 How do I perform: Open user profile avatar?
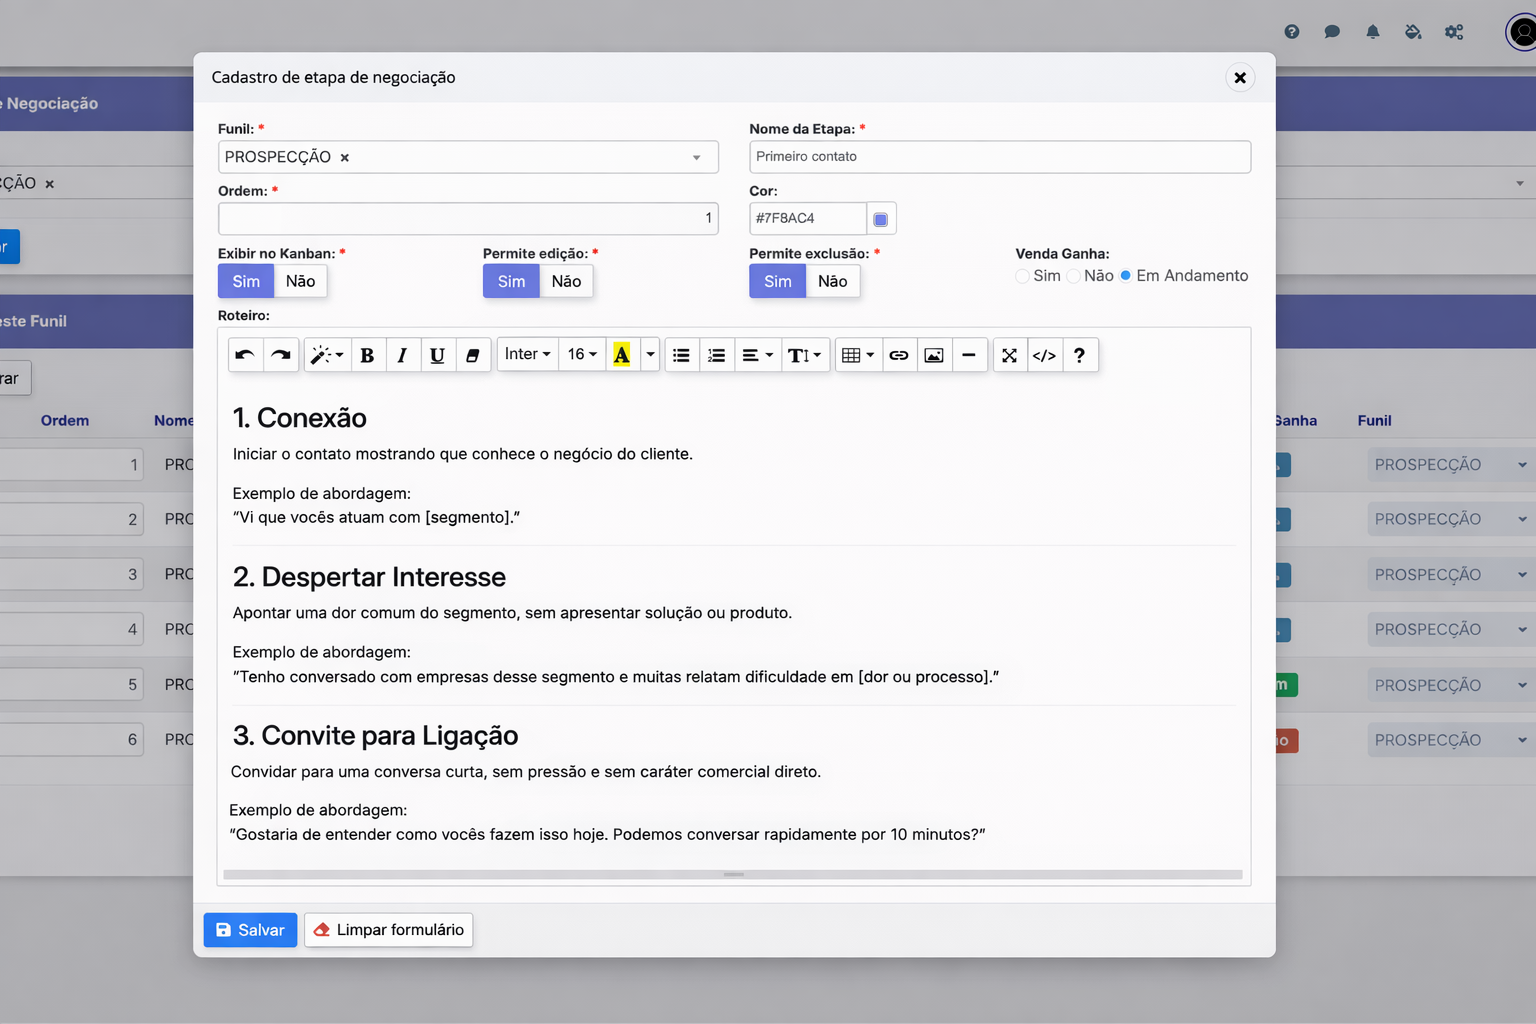pos(1522,32)
